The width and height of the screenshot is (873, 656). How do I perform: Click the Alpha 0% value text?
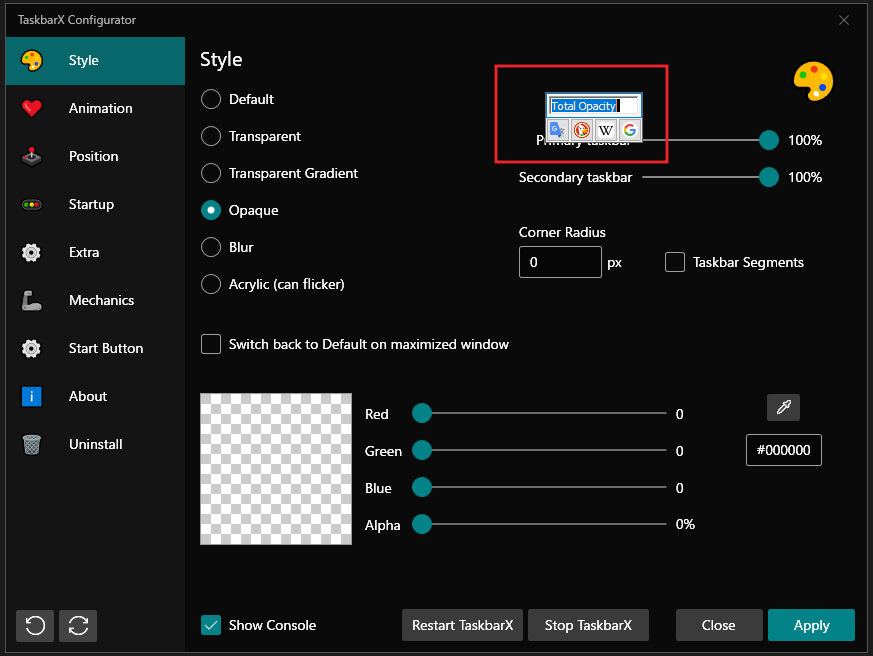click(x=685, y=524)
